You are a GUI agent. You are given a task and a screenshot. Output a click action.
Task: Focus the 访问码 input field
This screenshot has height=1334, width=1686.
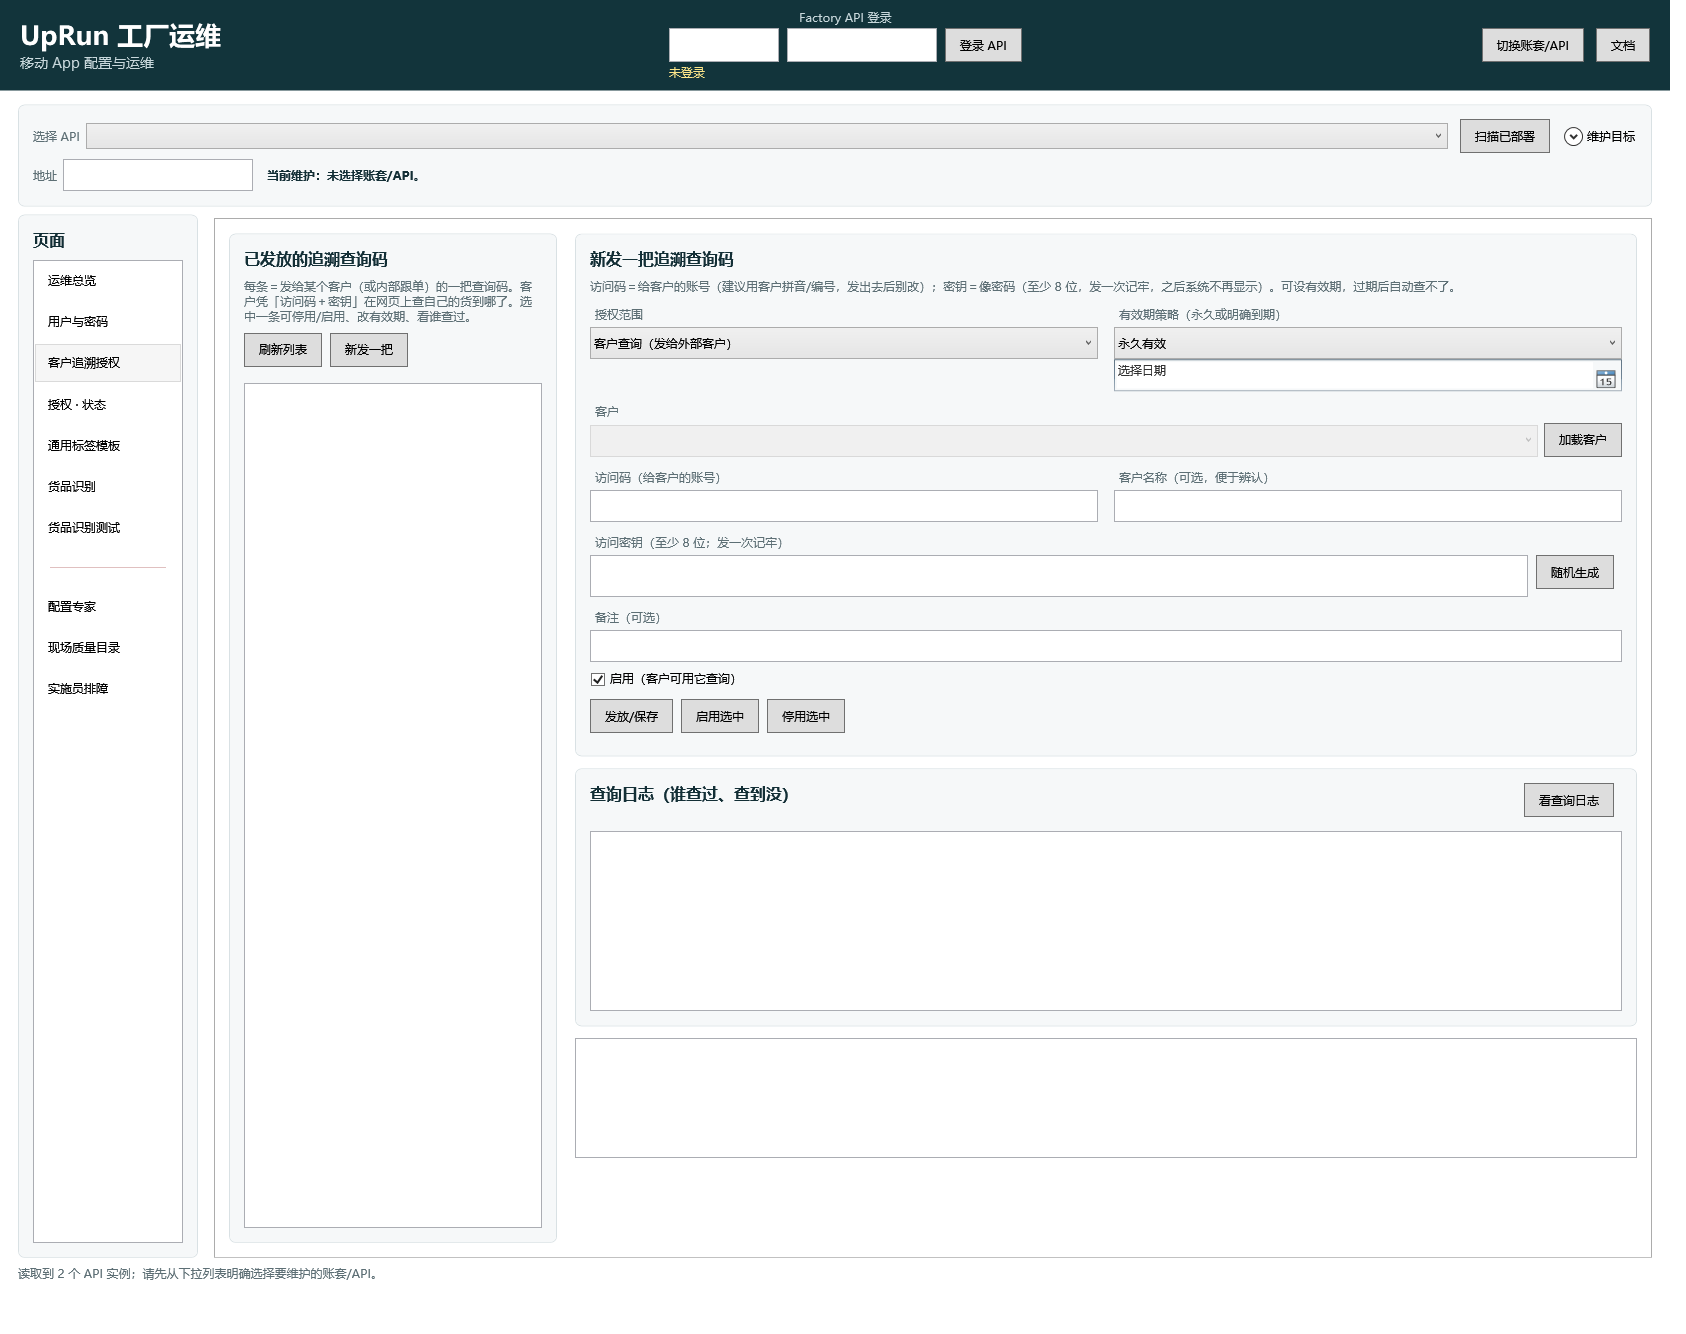pyautogui.click(x=843, y=506)
